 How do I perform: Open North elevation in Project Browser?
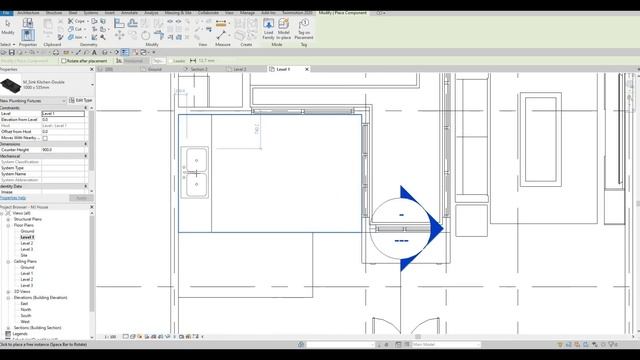(x=26, y=310)
